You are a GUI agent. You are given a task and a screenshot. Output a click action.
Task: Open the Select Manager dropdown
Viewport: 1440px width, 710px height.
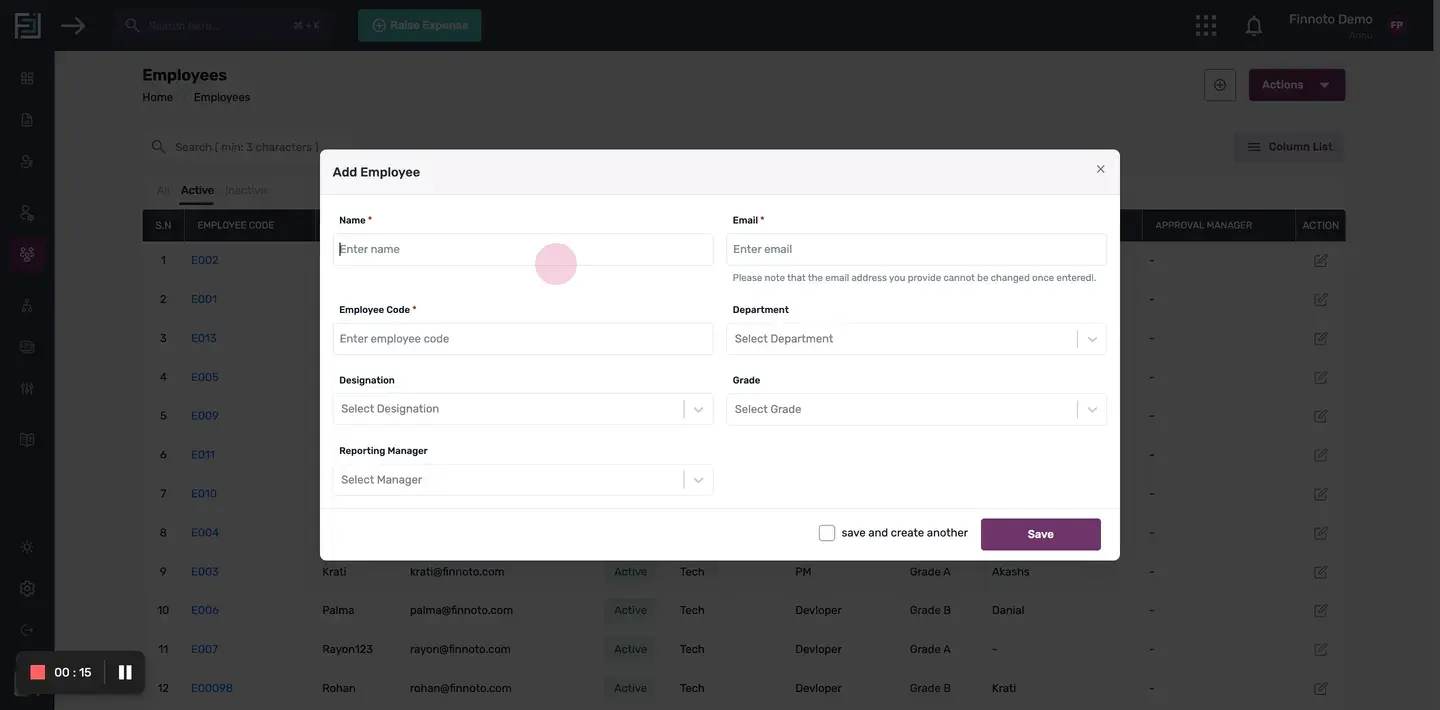(523, 480)
